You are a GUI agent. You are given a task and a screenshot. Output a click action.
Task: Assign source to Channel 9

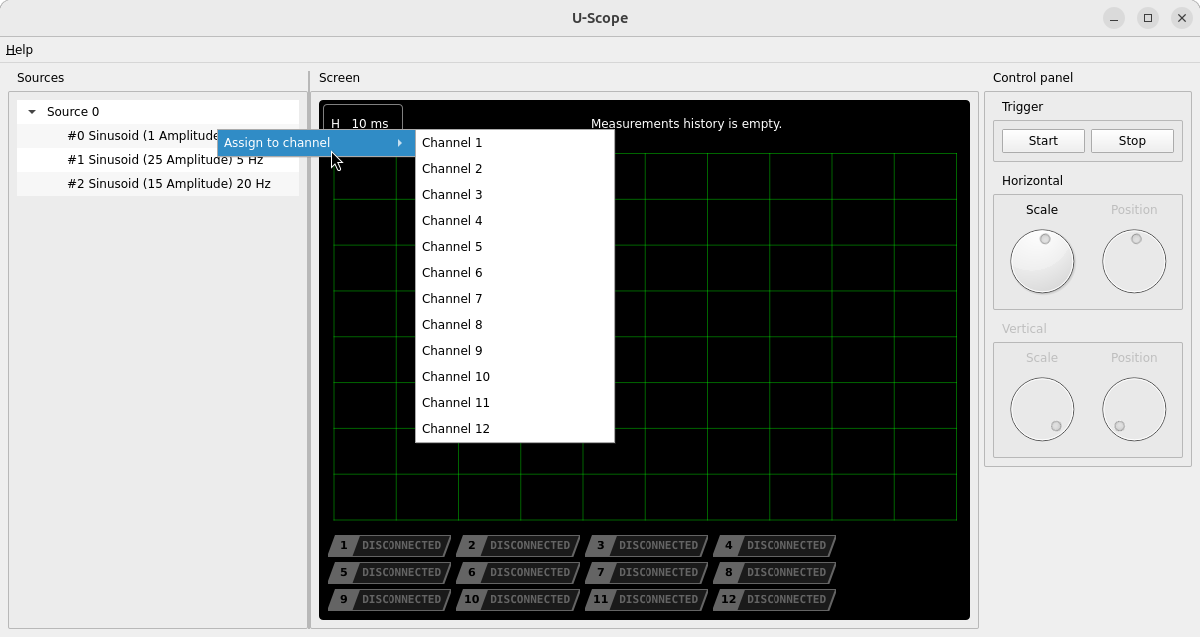(x=515, y=351)
